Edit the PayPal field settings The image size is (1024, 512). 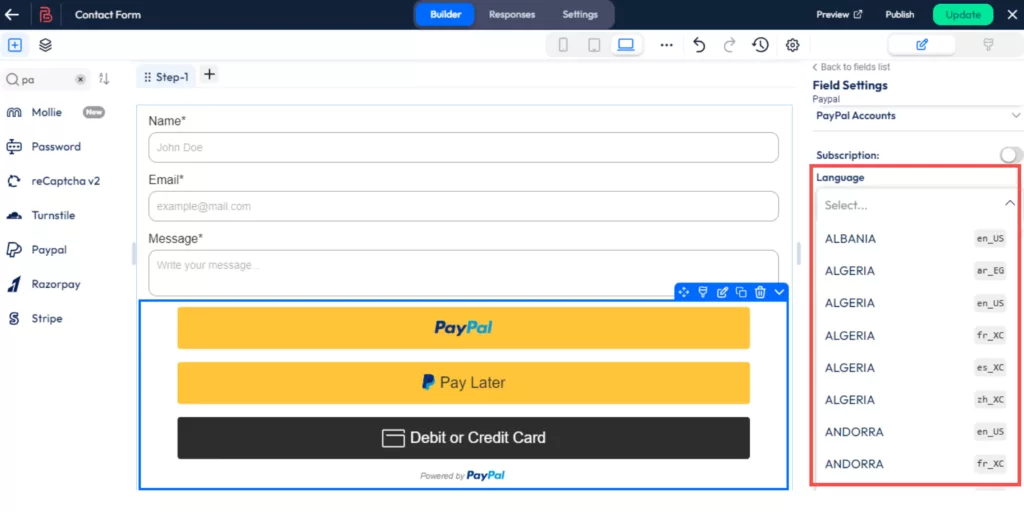pyautogui.click(x=722, y=292)
